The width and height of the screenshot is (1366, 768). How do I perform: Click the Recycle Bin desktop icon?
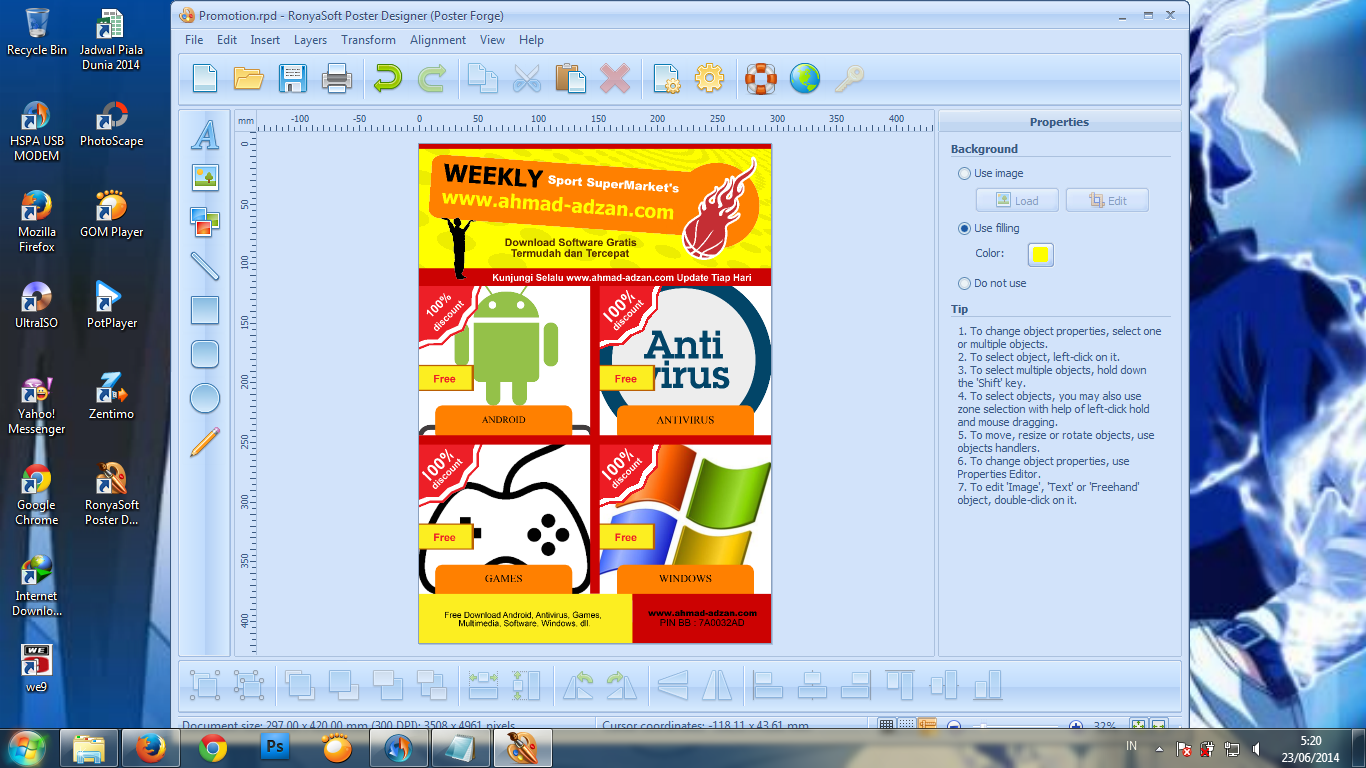click(x=37, y=31)
